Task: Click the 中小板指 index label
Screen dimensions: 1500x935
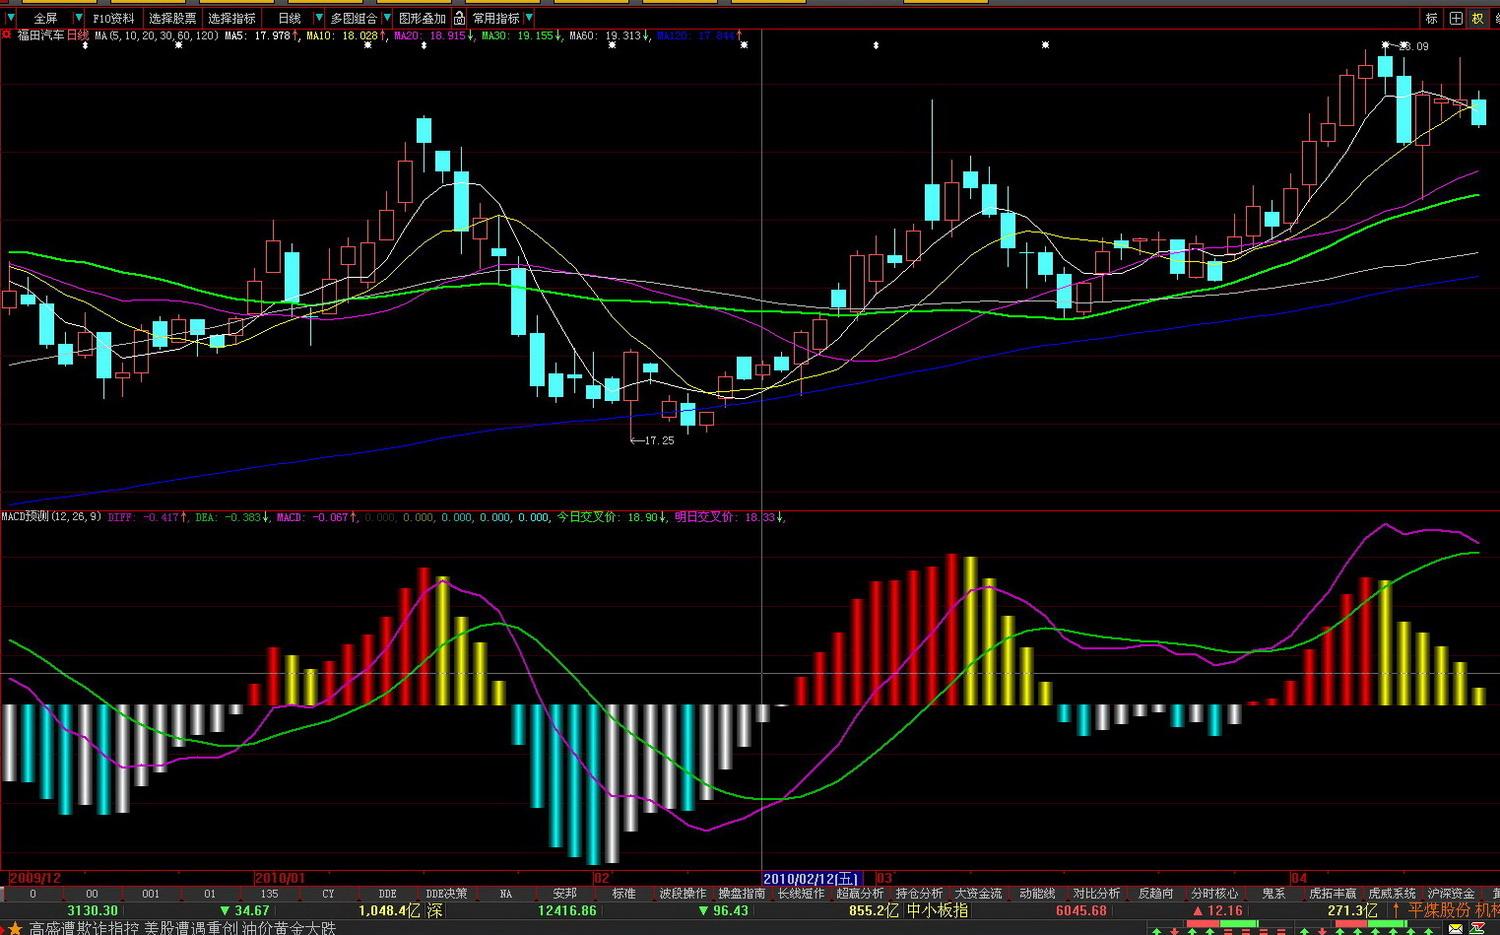Action: pyautogui.click(x=937, y=911)
